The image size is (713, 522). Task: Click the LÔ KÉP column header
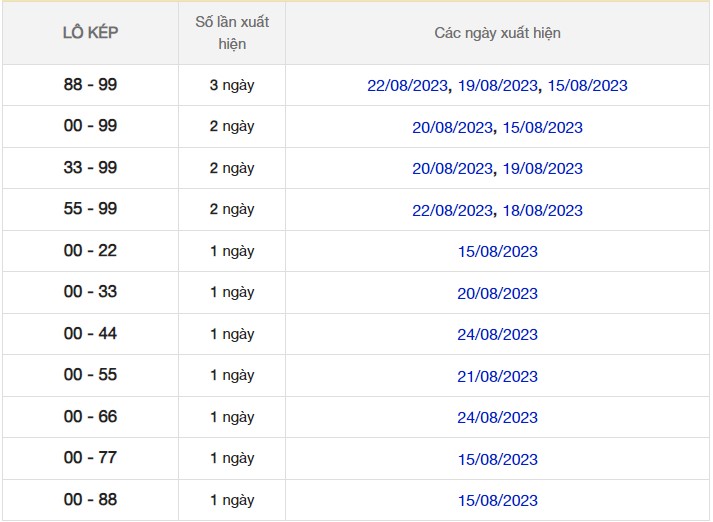click(90, 33)
